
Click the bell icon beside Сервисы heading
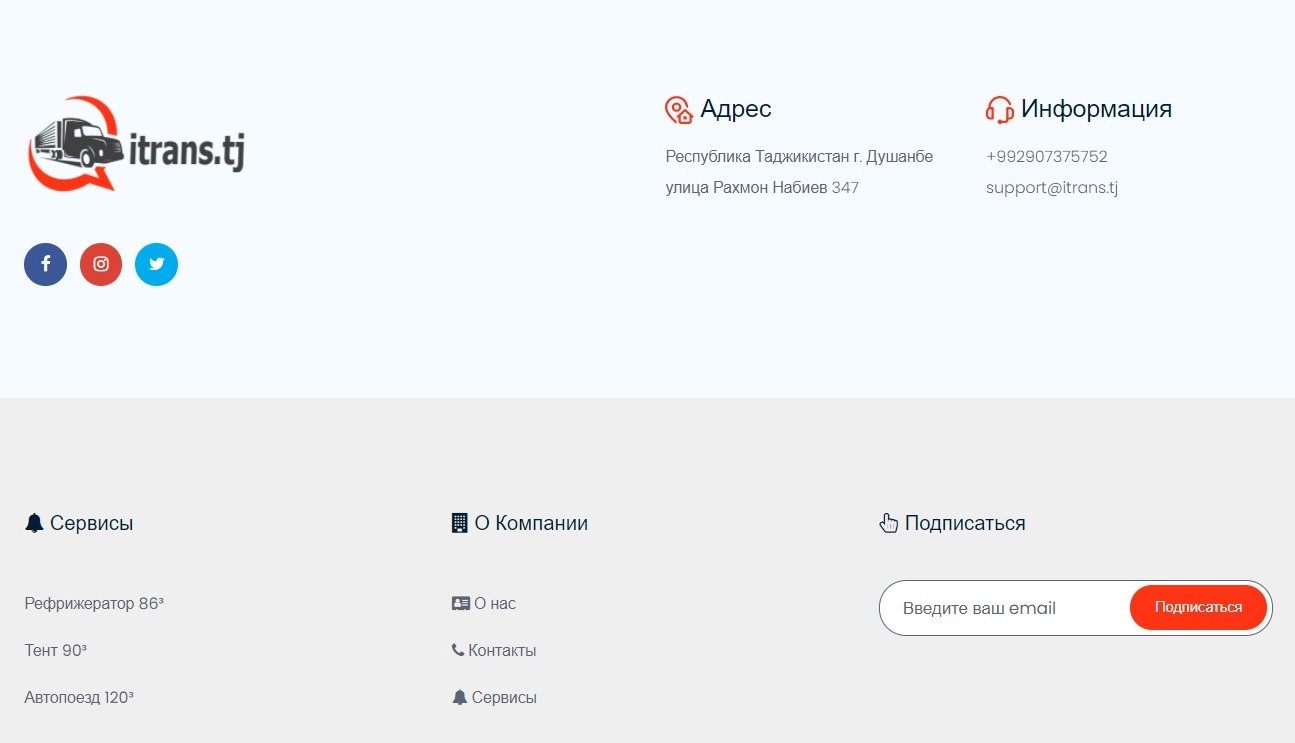coord(34,523)
